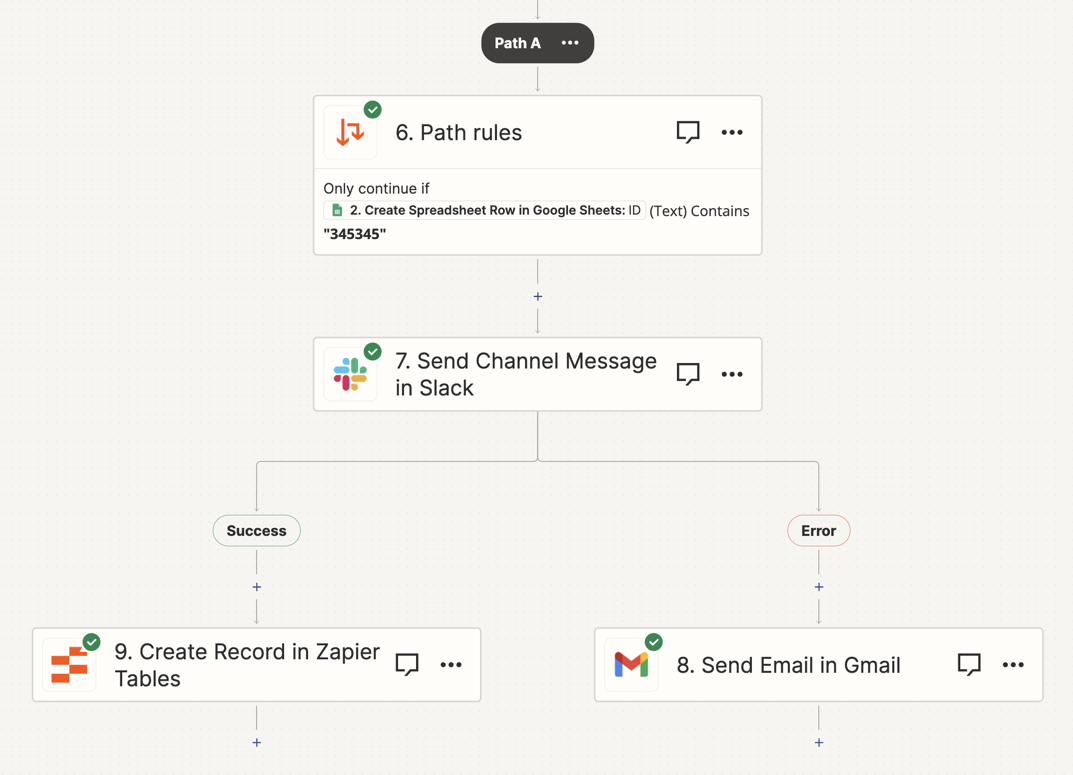Click the green checkmark badge on step 6
Viewport: 1073px width, 775px height.
(372, 109)
